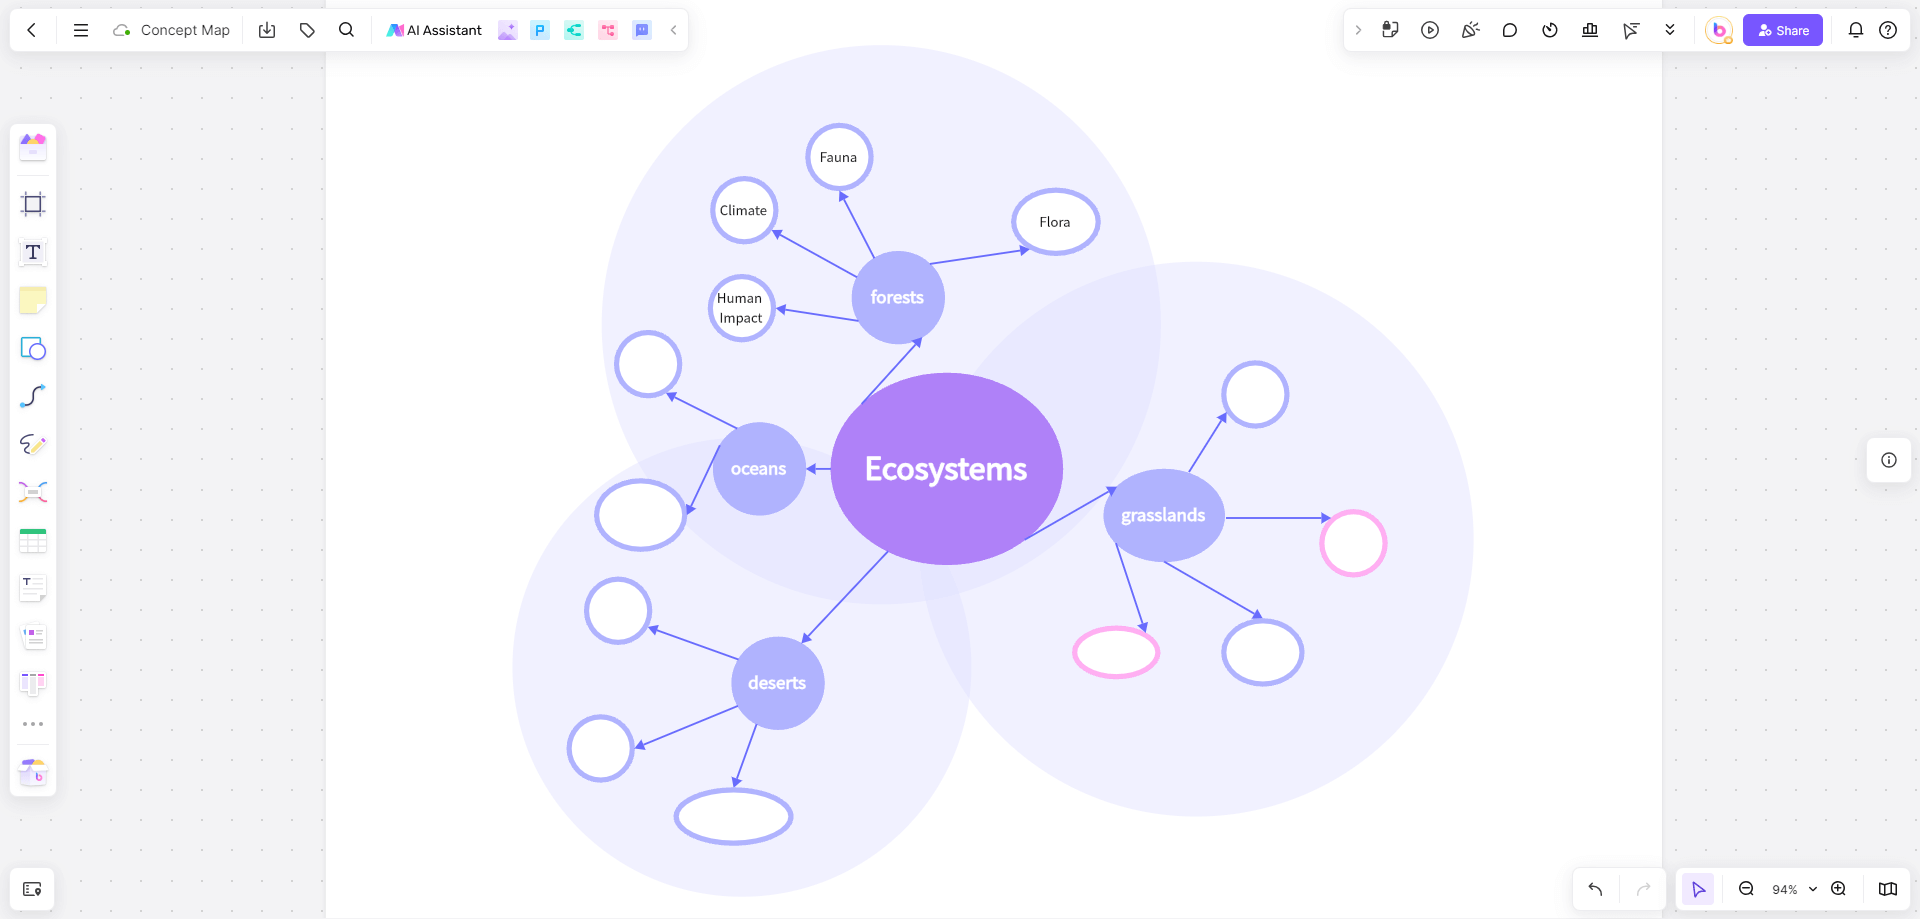1920x919 pixels.
Task: Undo the last action
Action: tap(1595, 889)
